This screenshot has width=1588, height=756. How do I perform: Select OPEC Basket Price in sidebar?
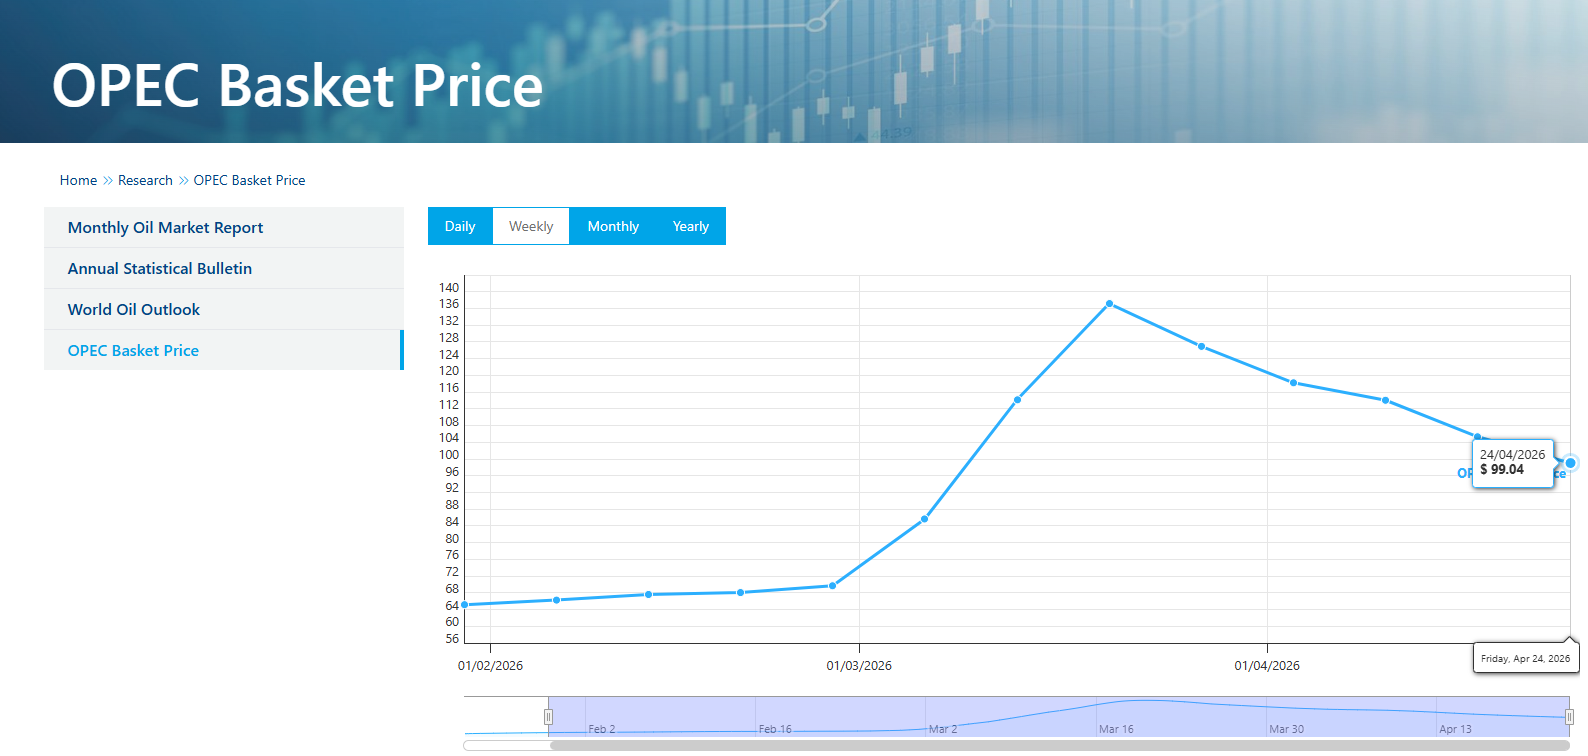[x=133, y=351]
